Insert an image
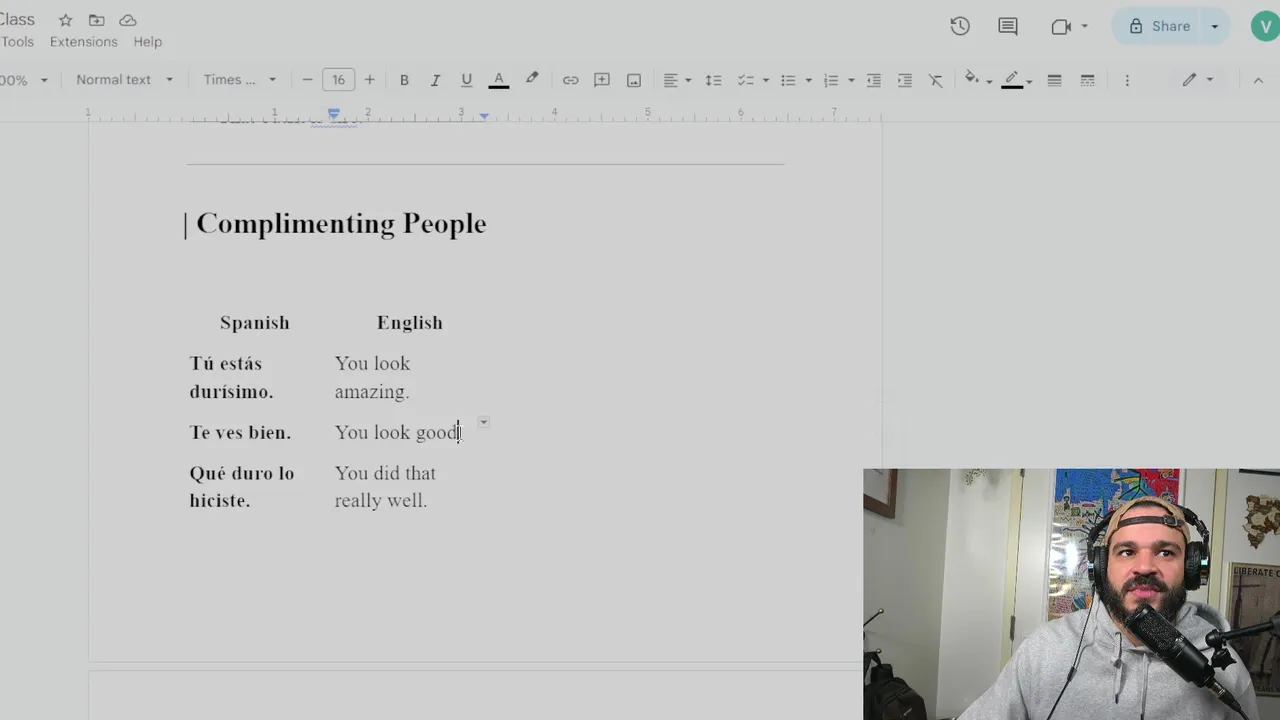 tap(634, 80)
